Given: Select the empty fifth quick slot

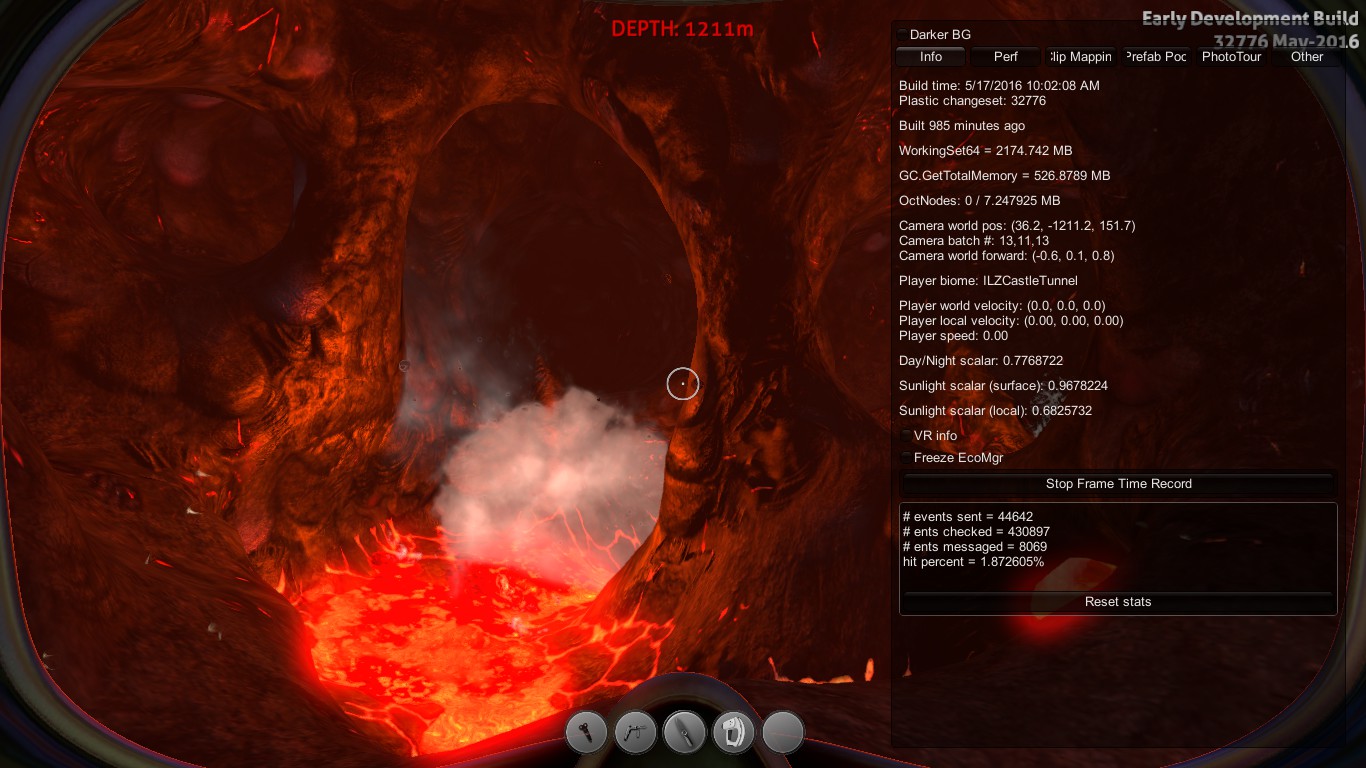Looking at the screenshot, I should [x=783, y=733].
